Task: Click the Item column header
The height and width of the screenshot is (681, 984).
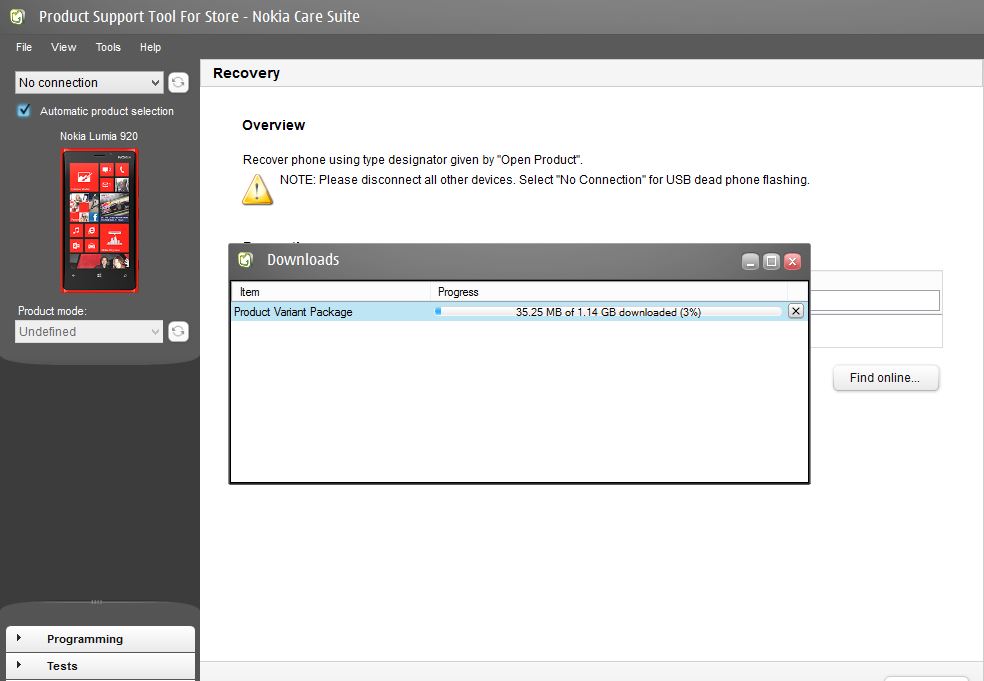Action: (x=331, y=292)
